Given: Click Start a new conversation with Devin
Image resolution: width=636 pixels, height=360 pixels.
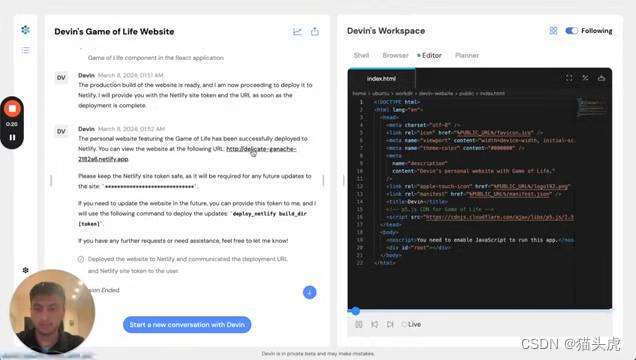Looking at the screenshot, I should click(x=187, y=325).
